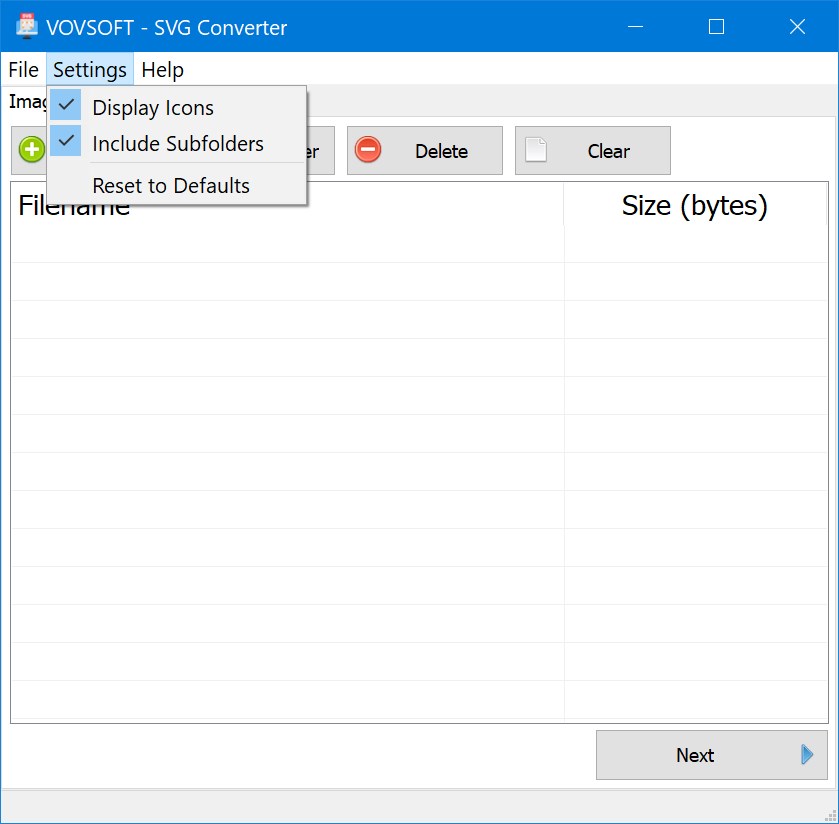Screen dimensions: 839x824
Task: Select Reset to Defaults
Action: (169, 185)
